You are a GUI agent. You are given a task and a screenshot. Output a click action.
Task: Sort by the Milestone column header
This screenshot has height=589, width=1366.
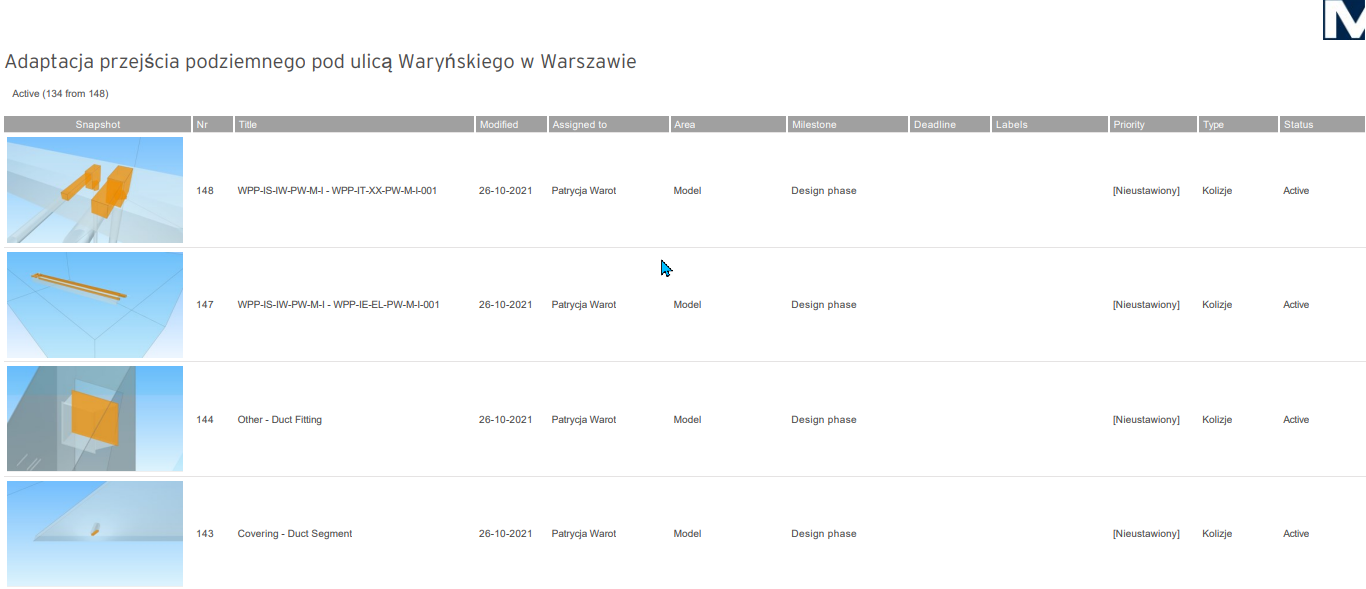(x=848, y=125)
